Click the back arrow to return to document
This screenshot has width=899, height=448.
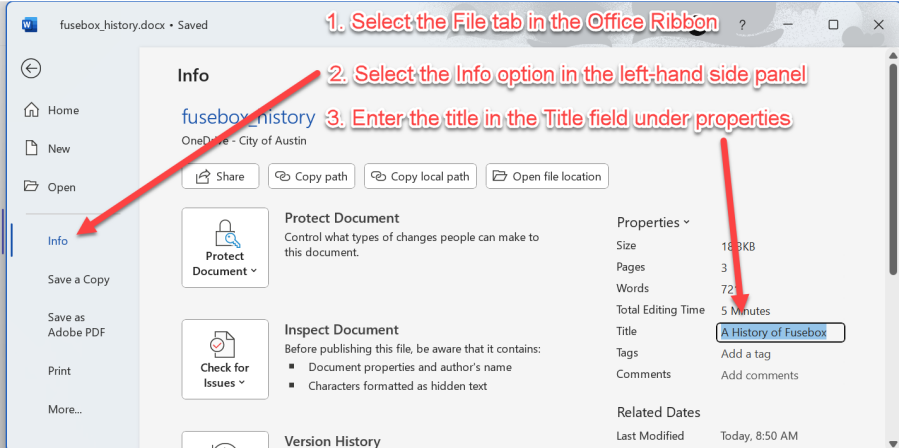click(31, 69)
